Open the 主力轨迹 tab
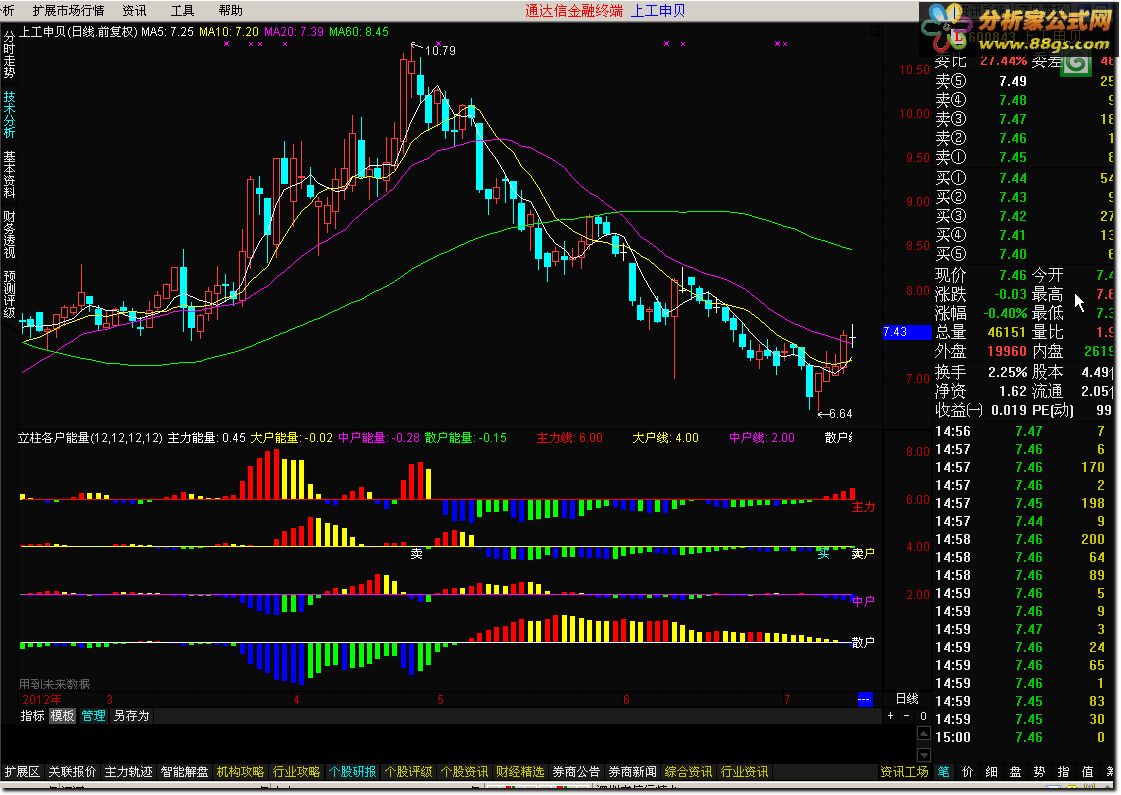 click(x=128, y=771)
